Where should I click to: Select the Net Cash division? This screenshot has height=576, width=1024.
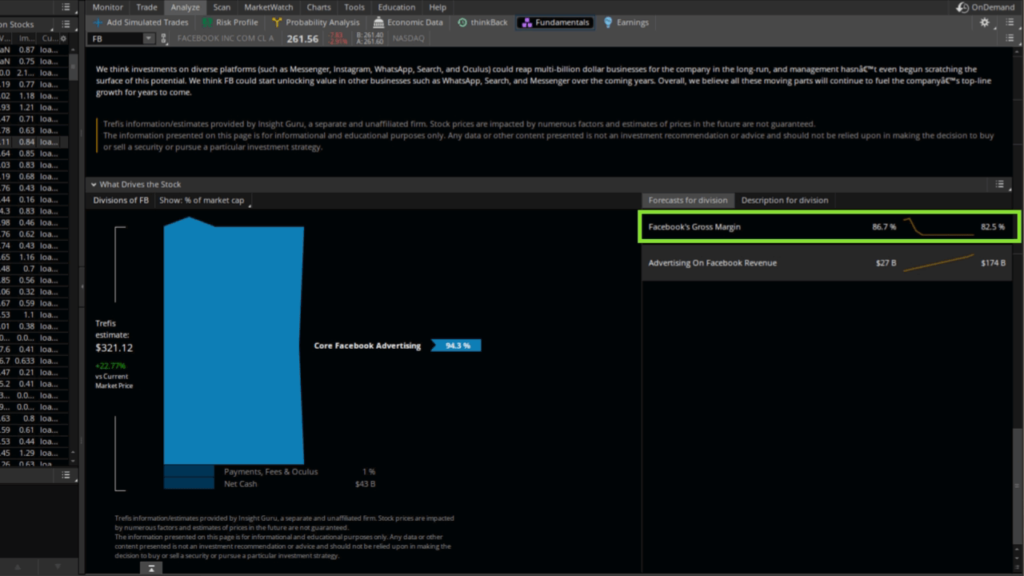pos(240,484)
